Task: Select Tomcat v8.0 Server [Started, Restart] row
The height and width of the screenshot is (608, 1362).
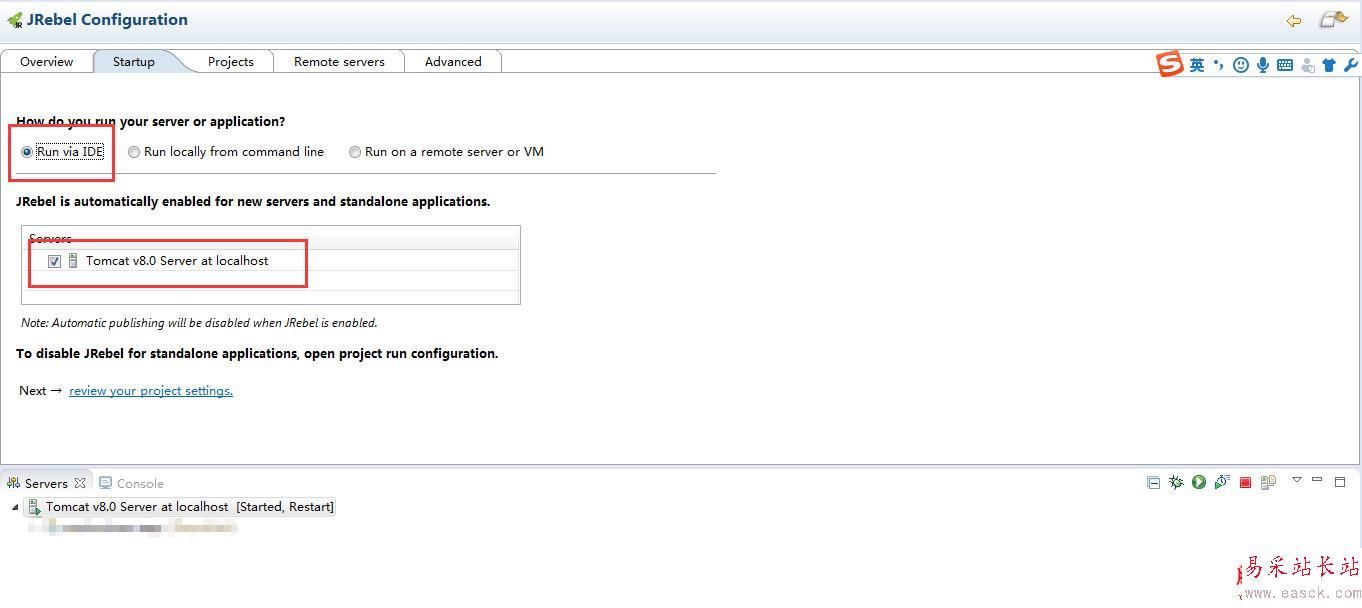Action: coord(180,507)
